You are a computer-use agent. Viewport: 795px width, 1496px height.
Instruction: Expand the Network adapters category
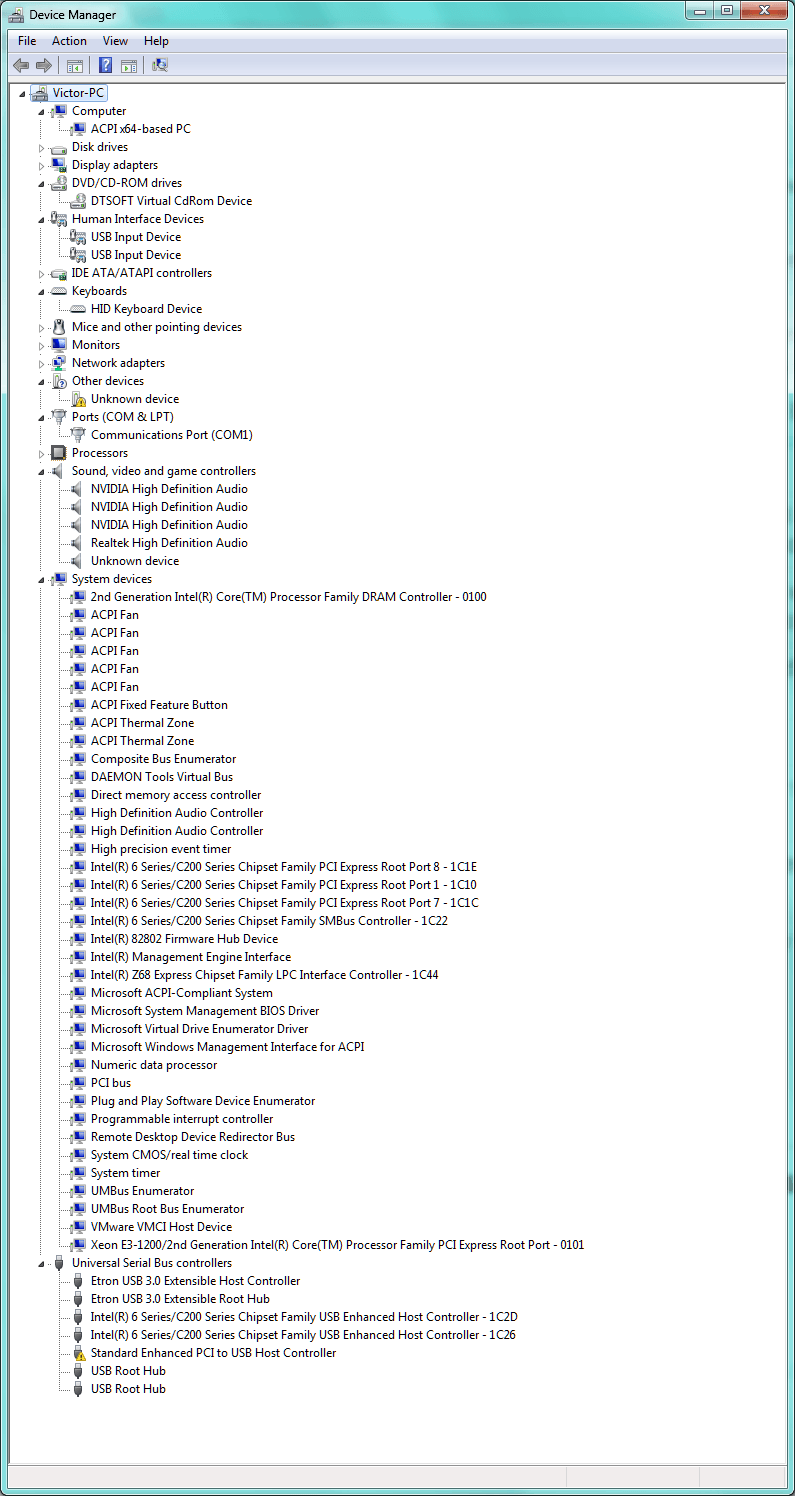point(42,364)
